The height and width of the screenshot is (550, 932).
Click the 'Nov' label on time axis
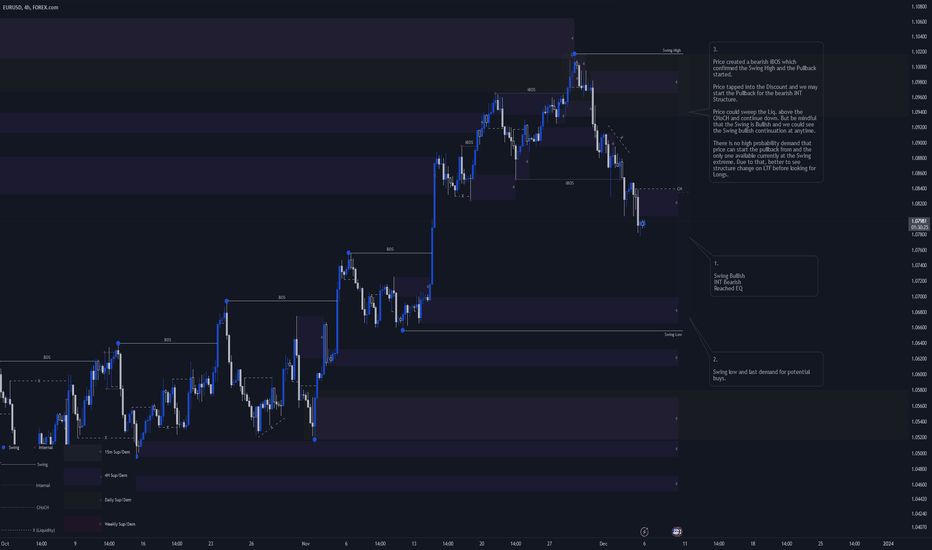pyautogui.click(x=306, y=543)
